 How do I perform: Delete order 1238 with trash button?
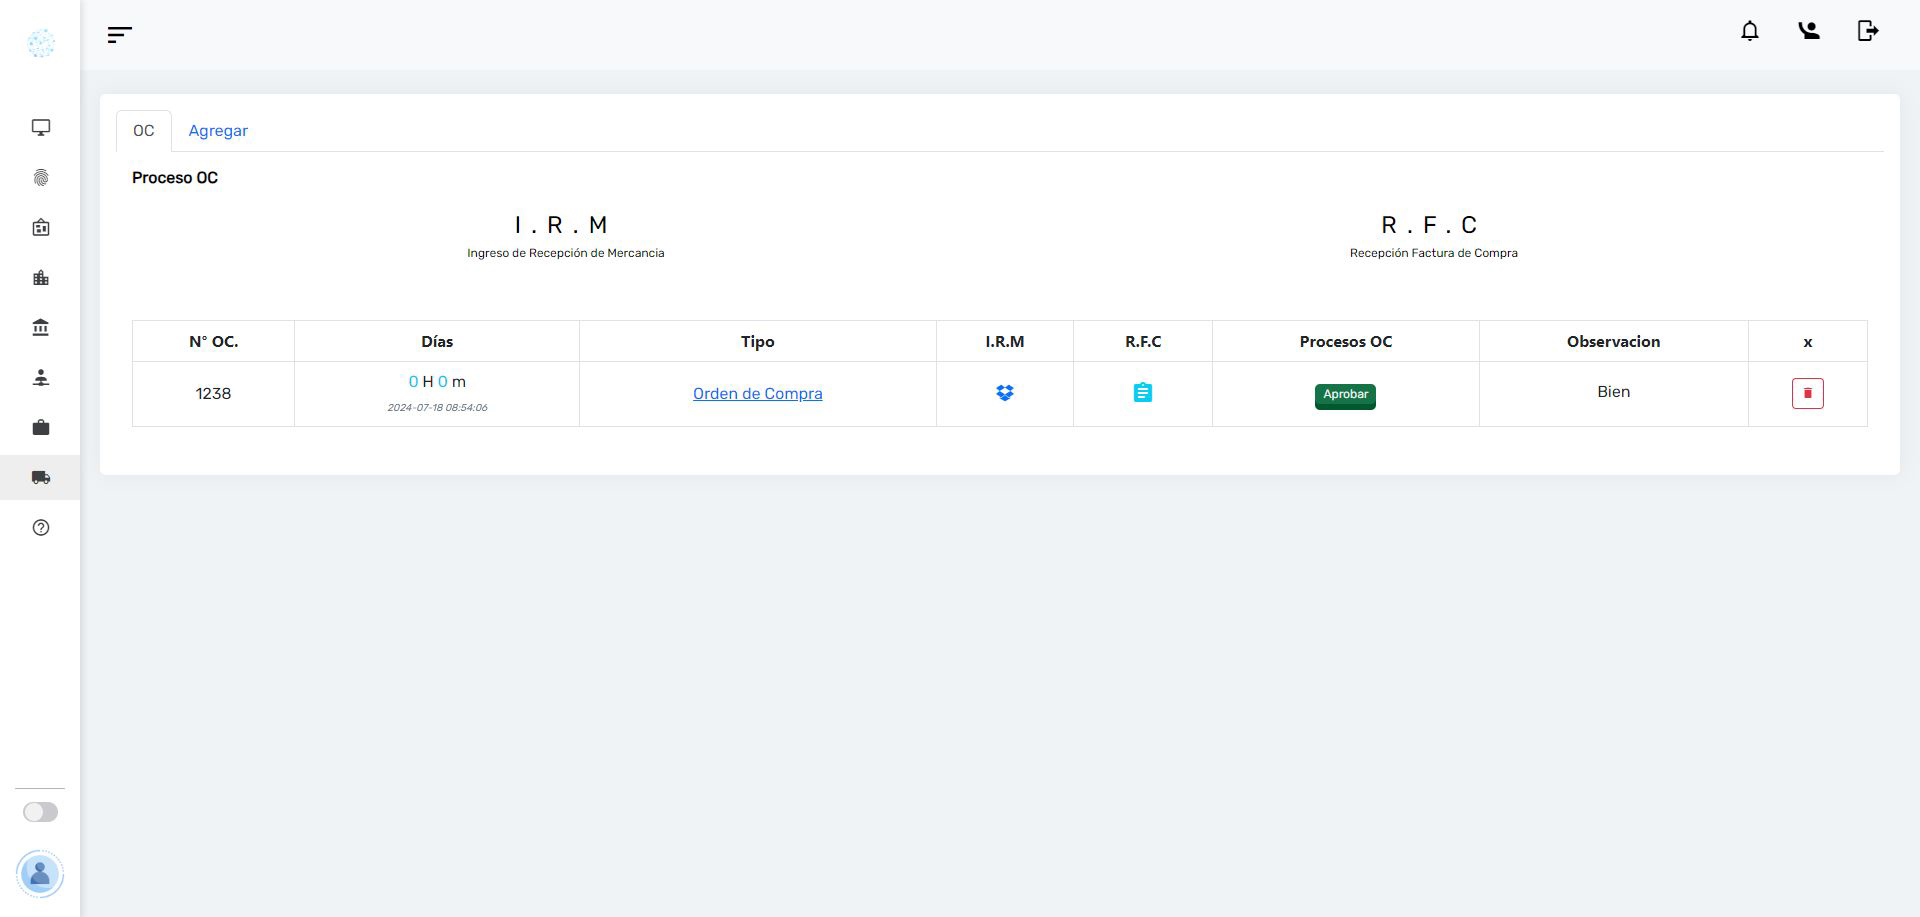(1807, 394)
